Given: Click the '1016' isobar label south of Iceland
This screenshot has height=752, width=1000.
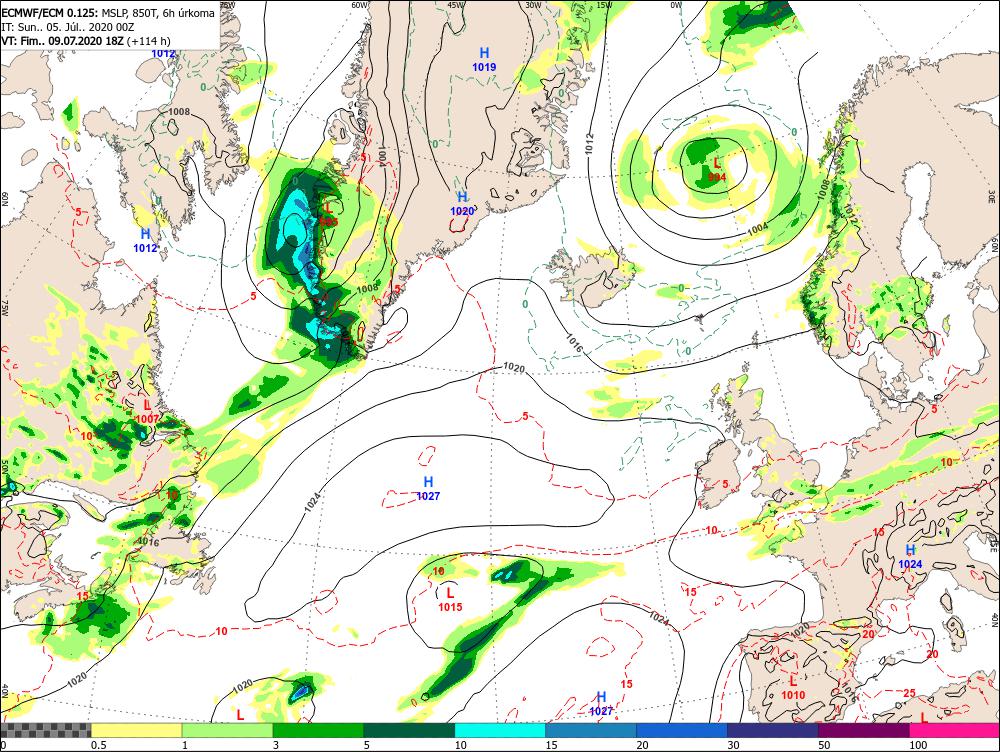Looking at the screenshot, I should click(x=575, y=343).
